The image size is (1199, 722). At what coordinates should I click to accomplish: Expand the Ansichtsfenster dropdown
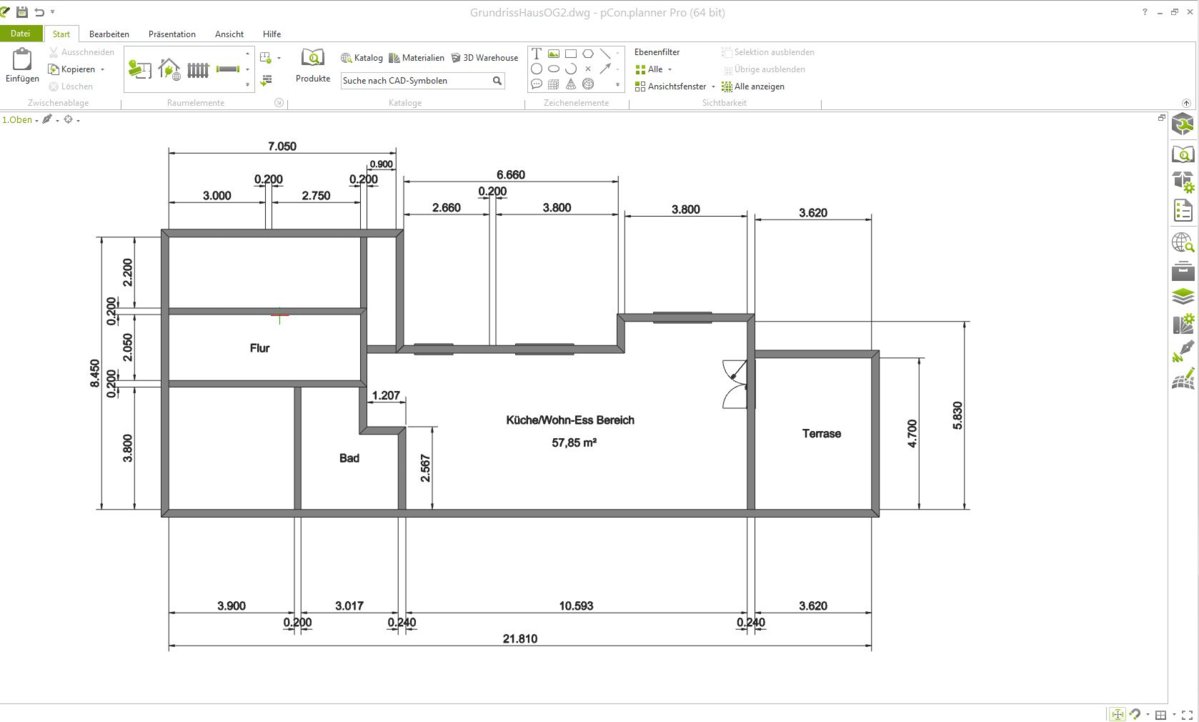tap(713, 87)
